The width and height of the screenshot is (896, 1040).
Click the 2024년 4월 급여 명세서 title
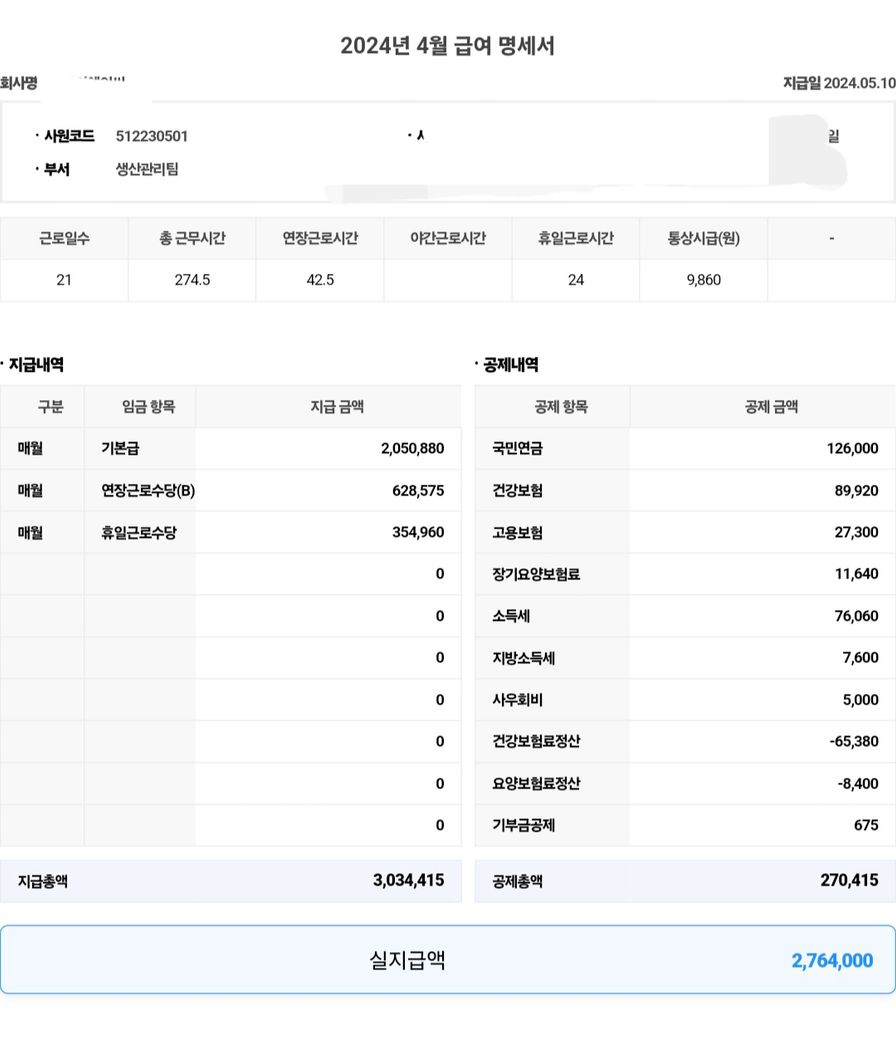(447, 46)
